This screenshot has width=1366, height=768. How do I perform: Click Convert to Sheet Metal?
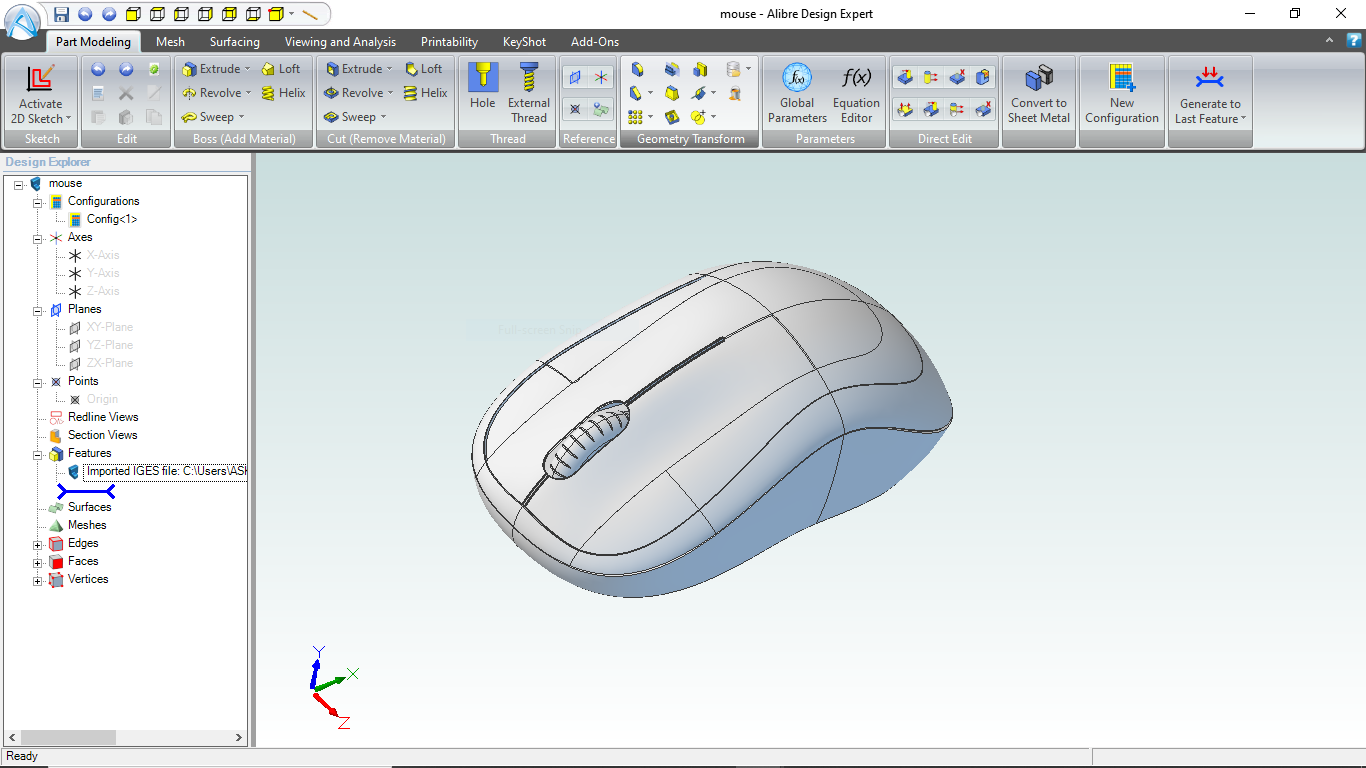pyautogui.click(x=1039, y=94)
